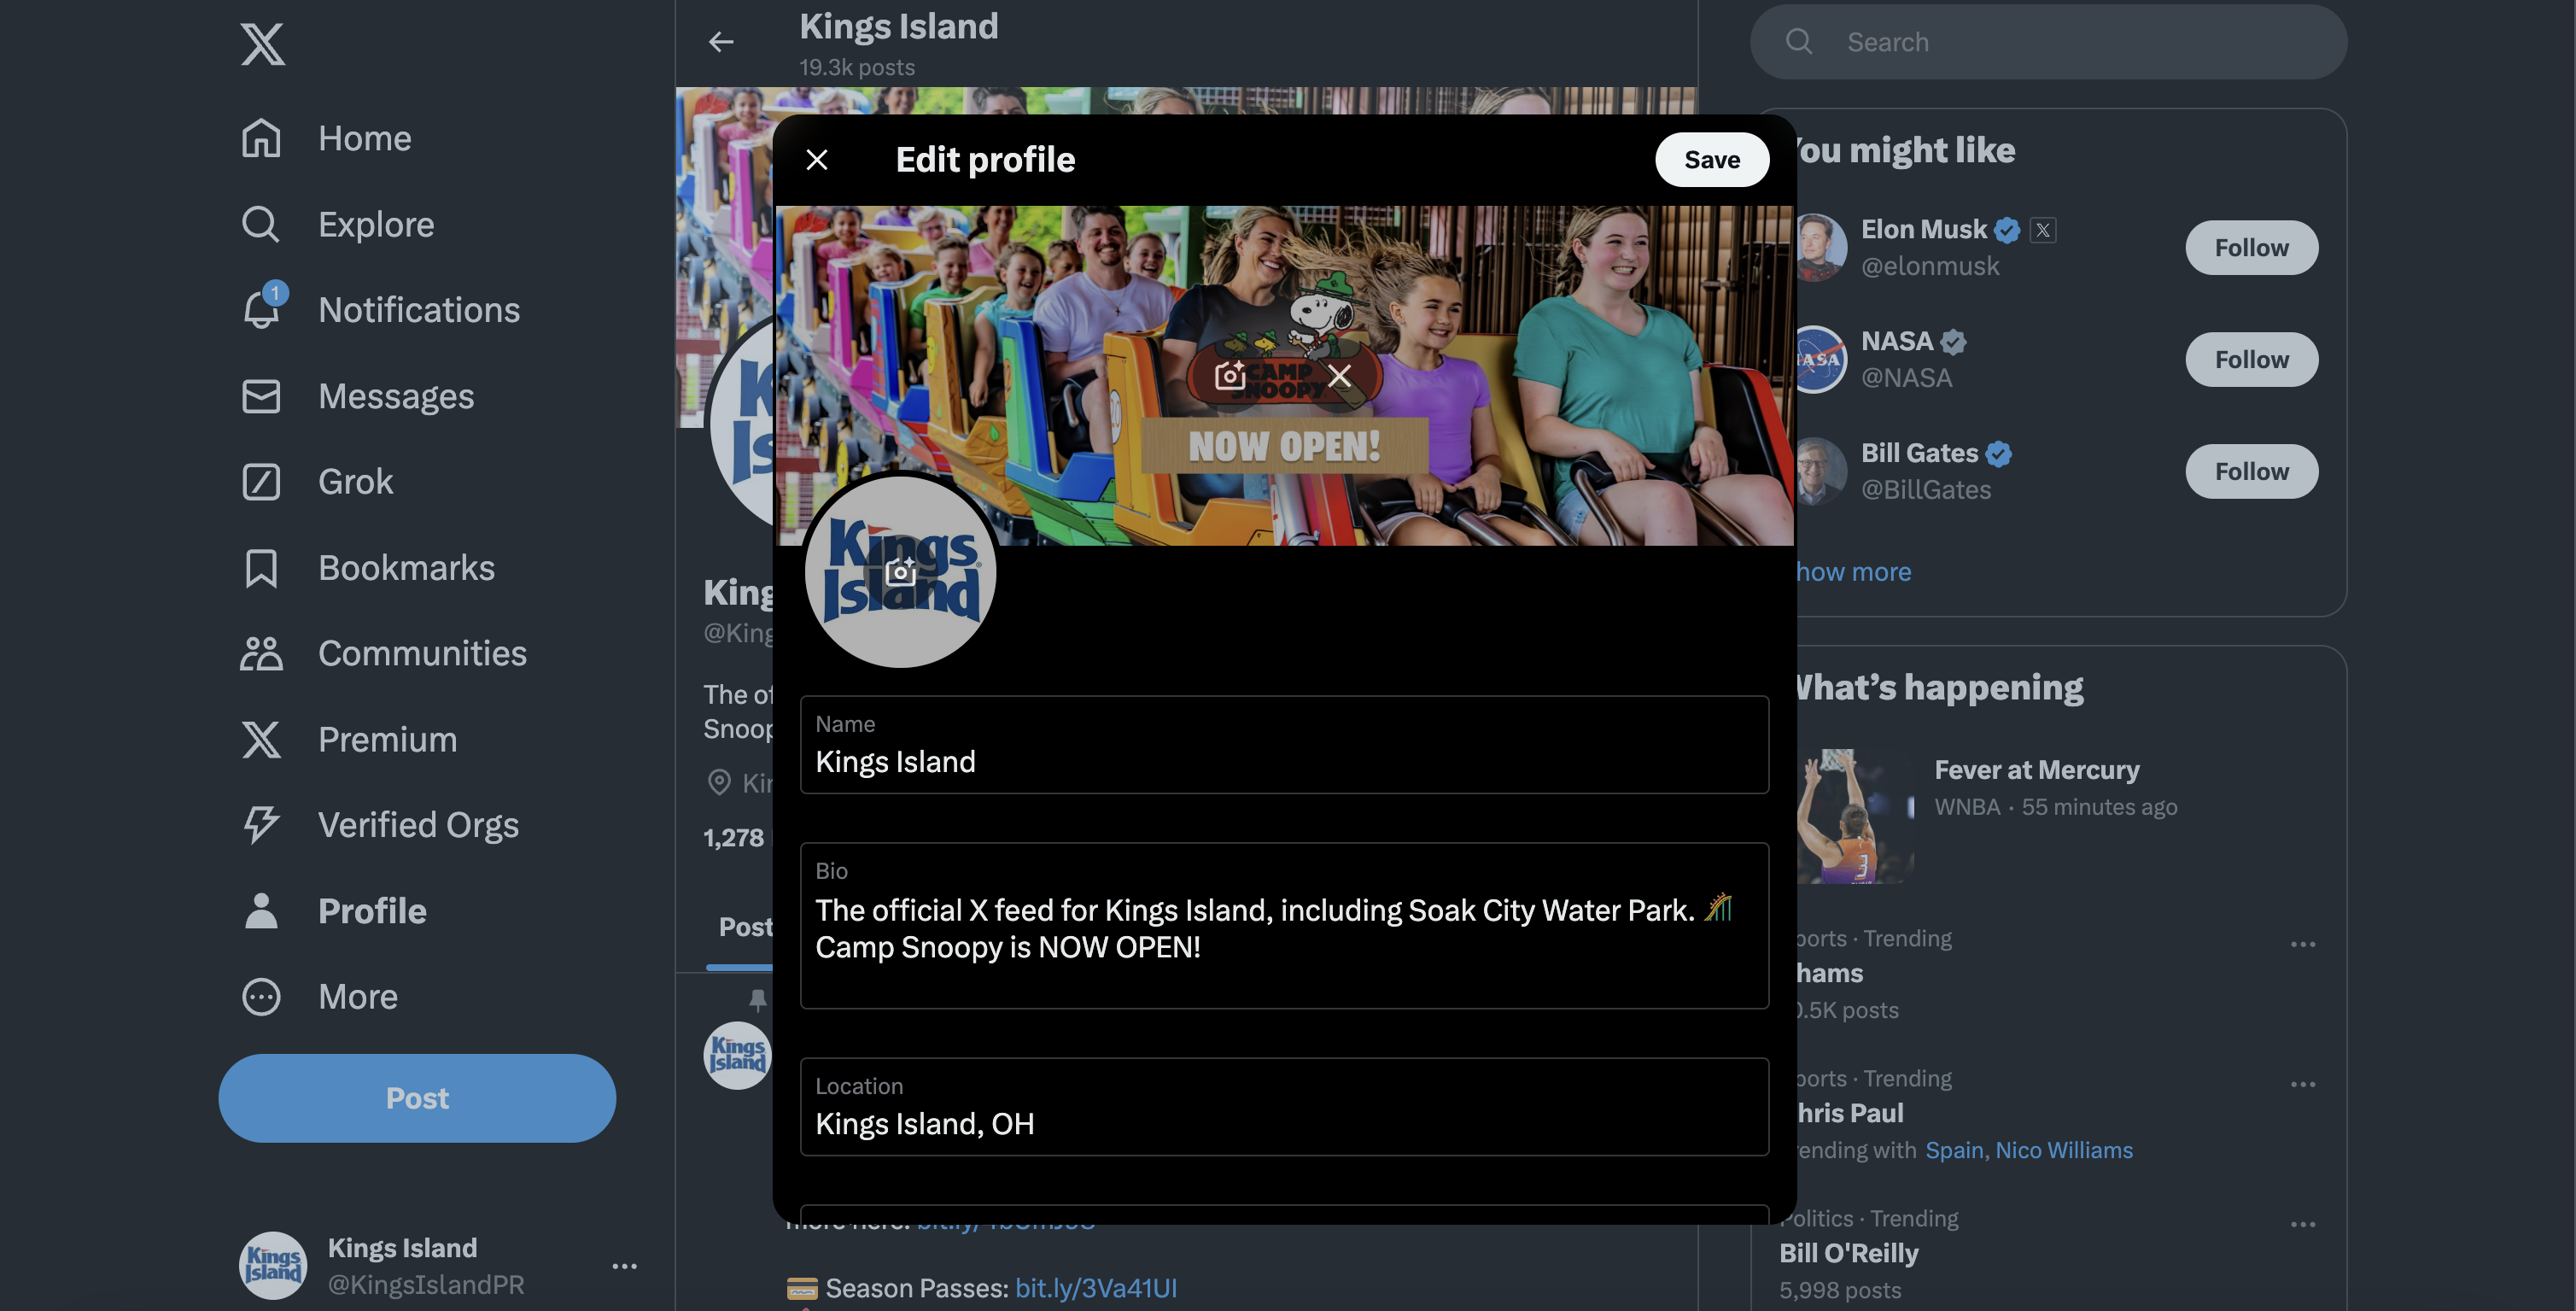Save the profile changes
Viewport: 2576px width, 1311px height.
tap(1712, 160)
